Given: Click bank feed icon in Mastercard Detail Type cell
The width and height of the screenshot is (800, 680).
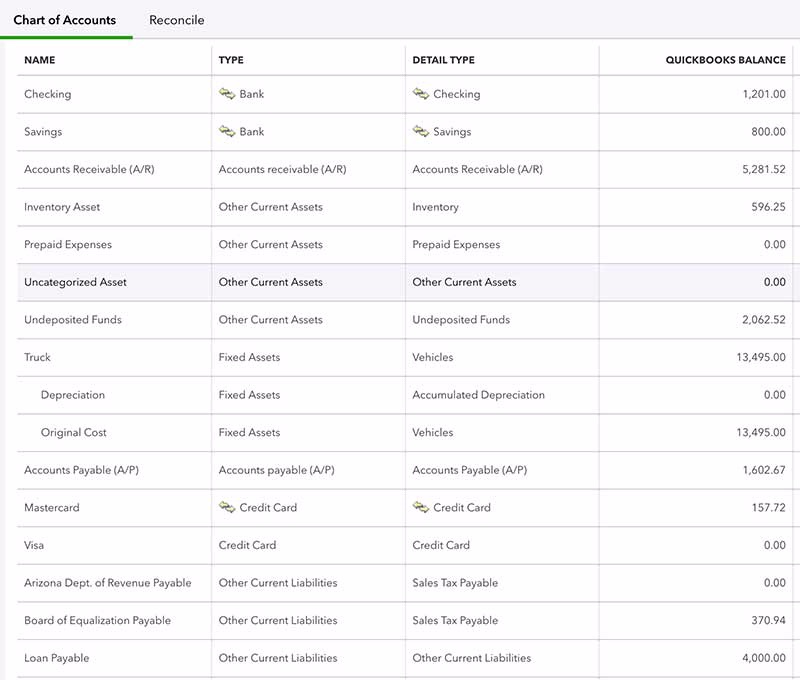Looking at the screenshot, I should coord(420,507).
